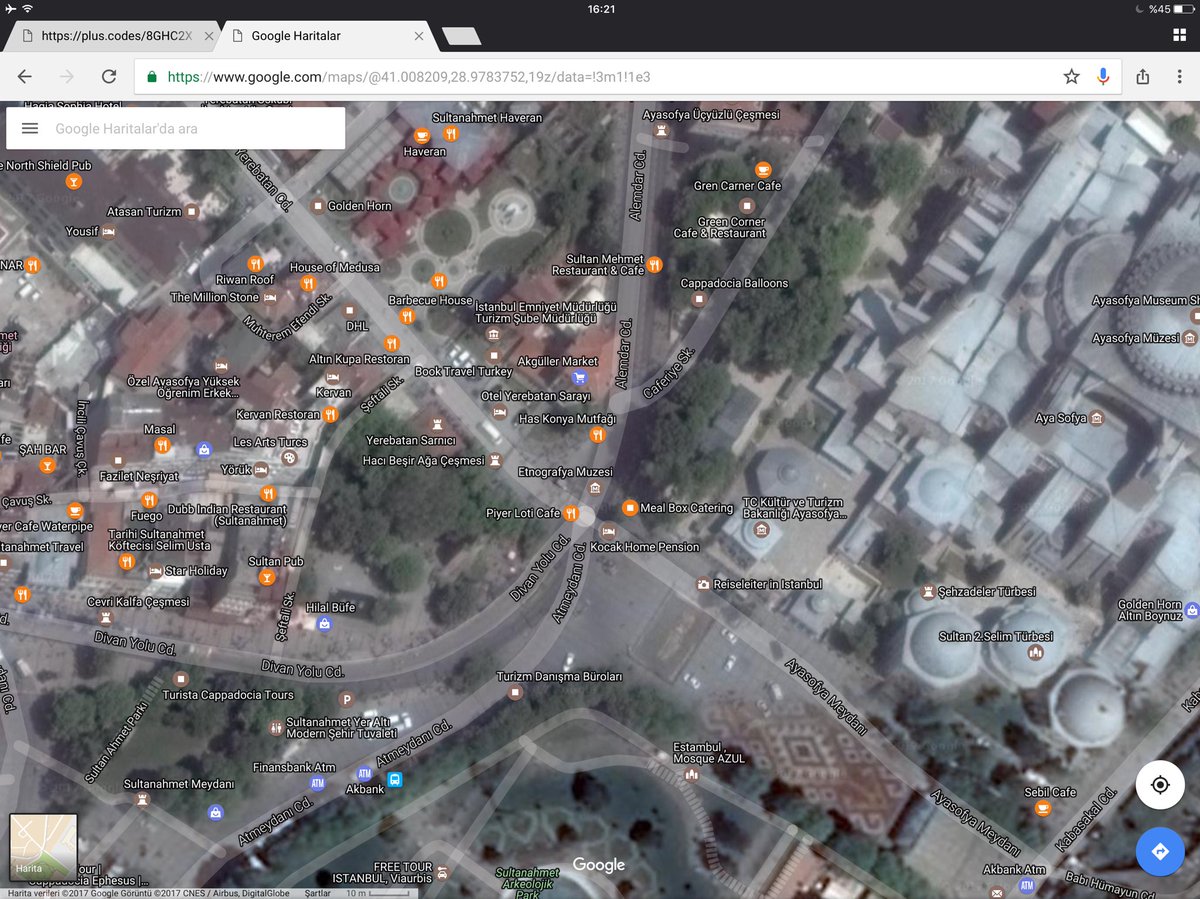Image resolution: width=1200 pixels, height=899 pixels.
Task: Select Kocak Home Pension lodging marker
Action: tap(607, 531)
